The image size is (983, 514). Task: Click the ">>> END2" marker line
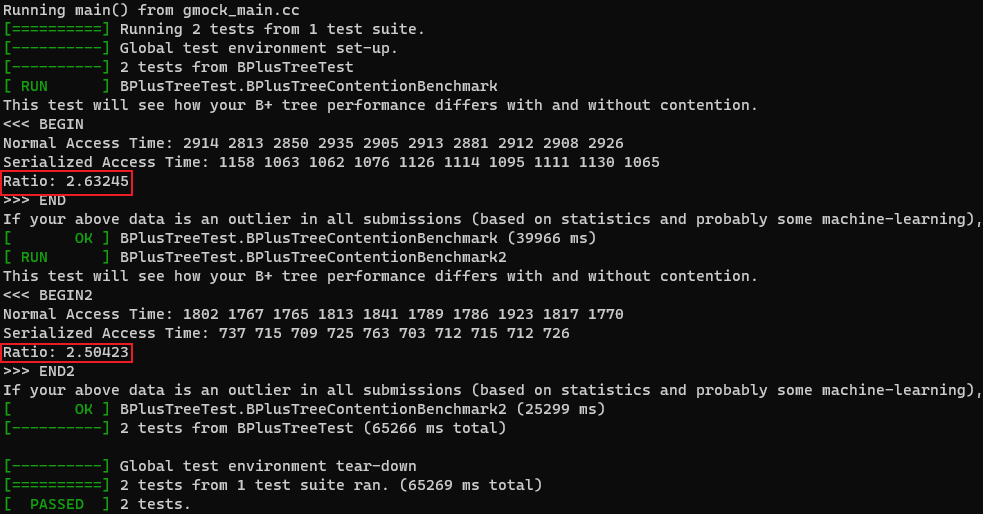(38, 371)
